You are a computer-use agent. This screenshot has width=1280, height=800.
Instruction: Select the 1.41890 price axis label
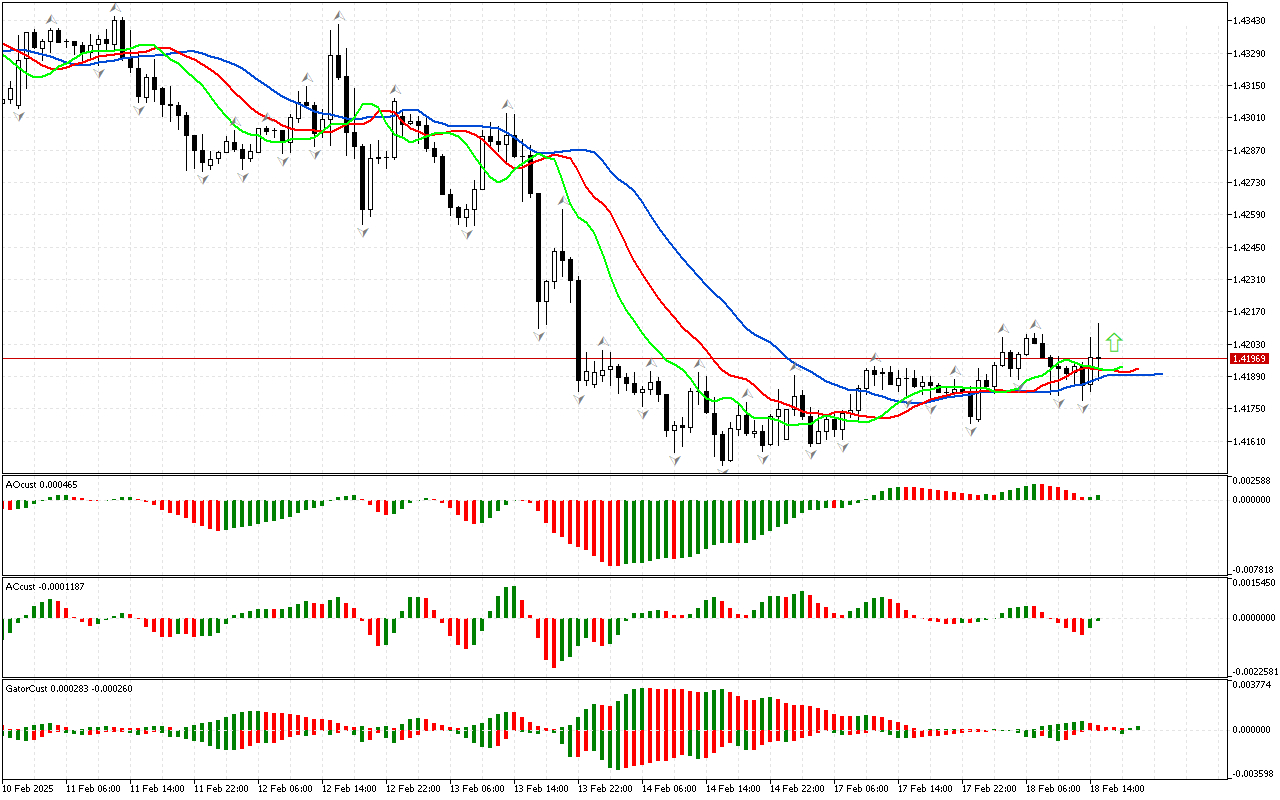(1249, 376)
